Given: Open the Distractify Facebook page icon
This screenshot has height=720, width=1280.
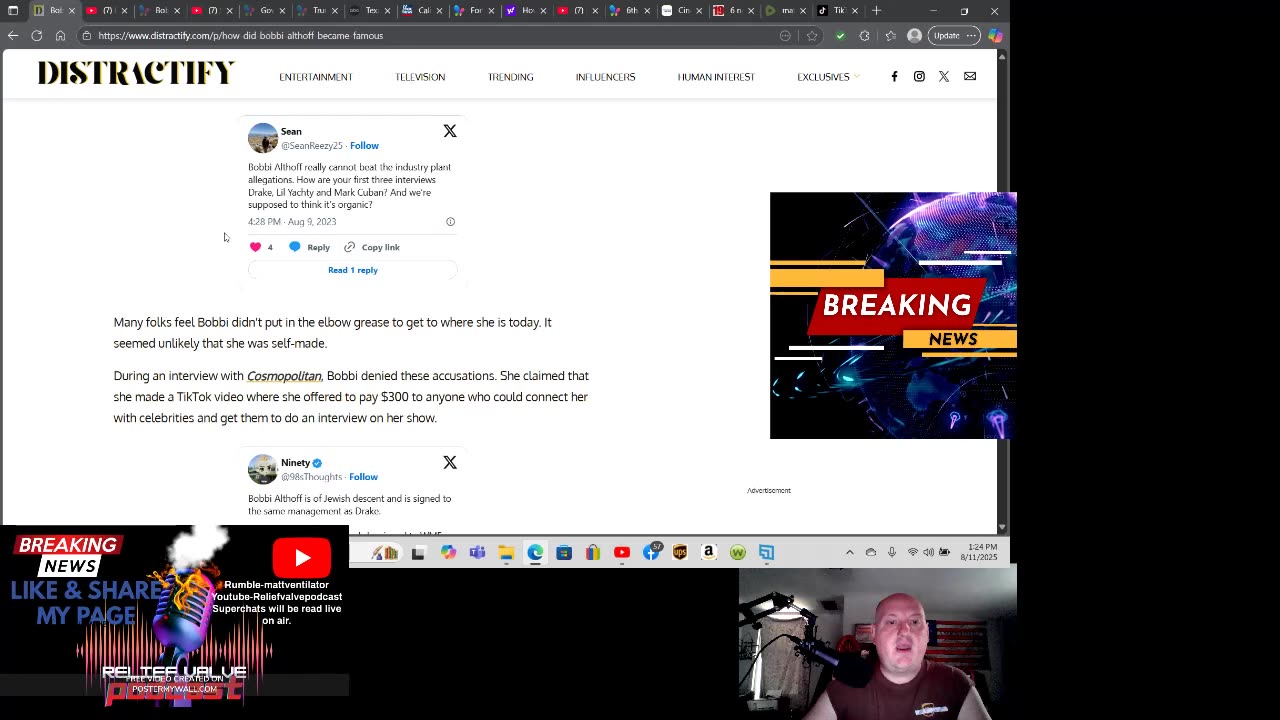Looking at the screenshot, I should coord(894,76).
